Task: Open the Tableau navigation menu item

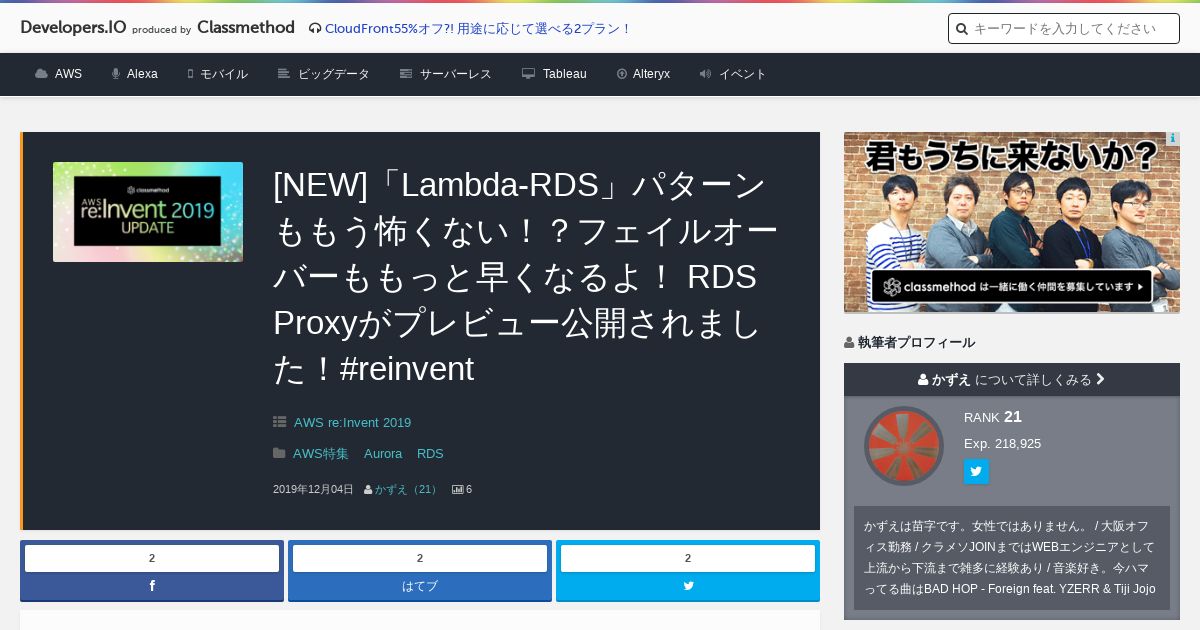Action: click(x=554, y=74)
